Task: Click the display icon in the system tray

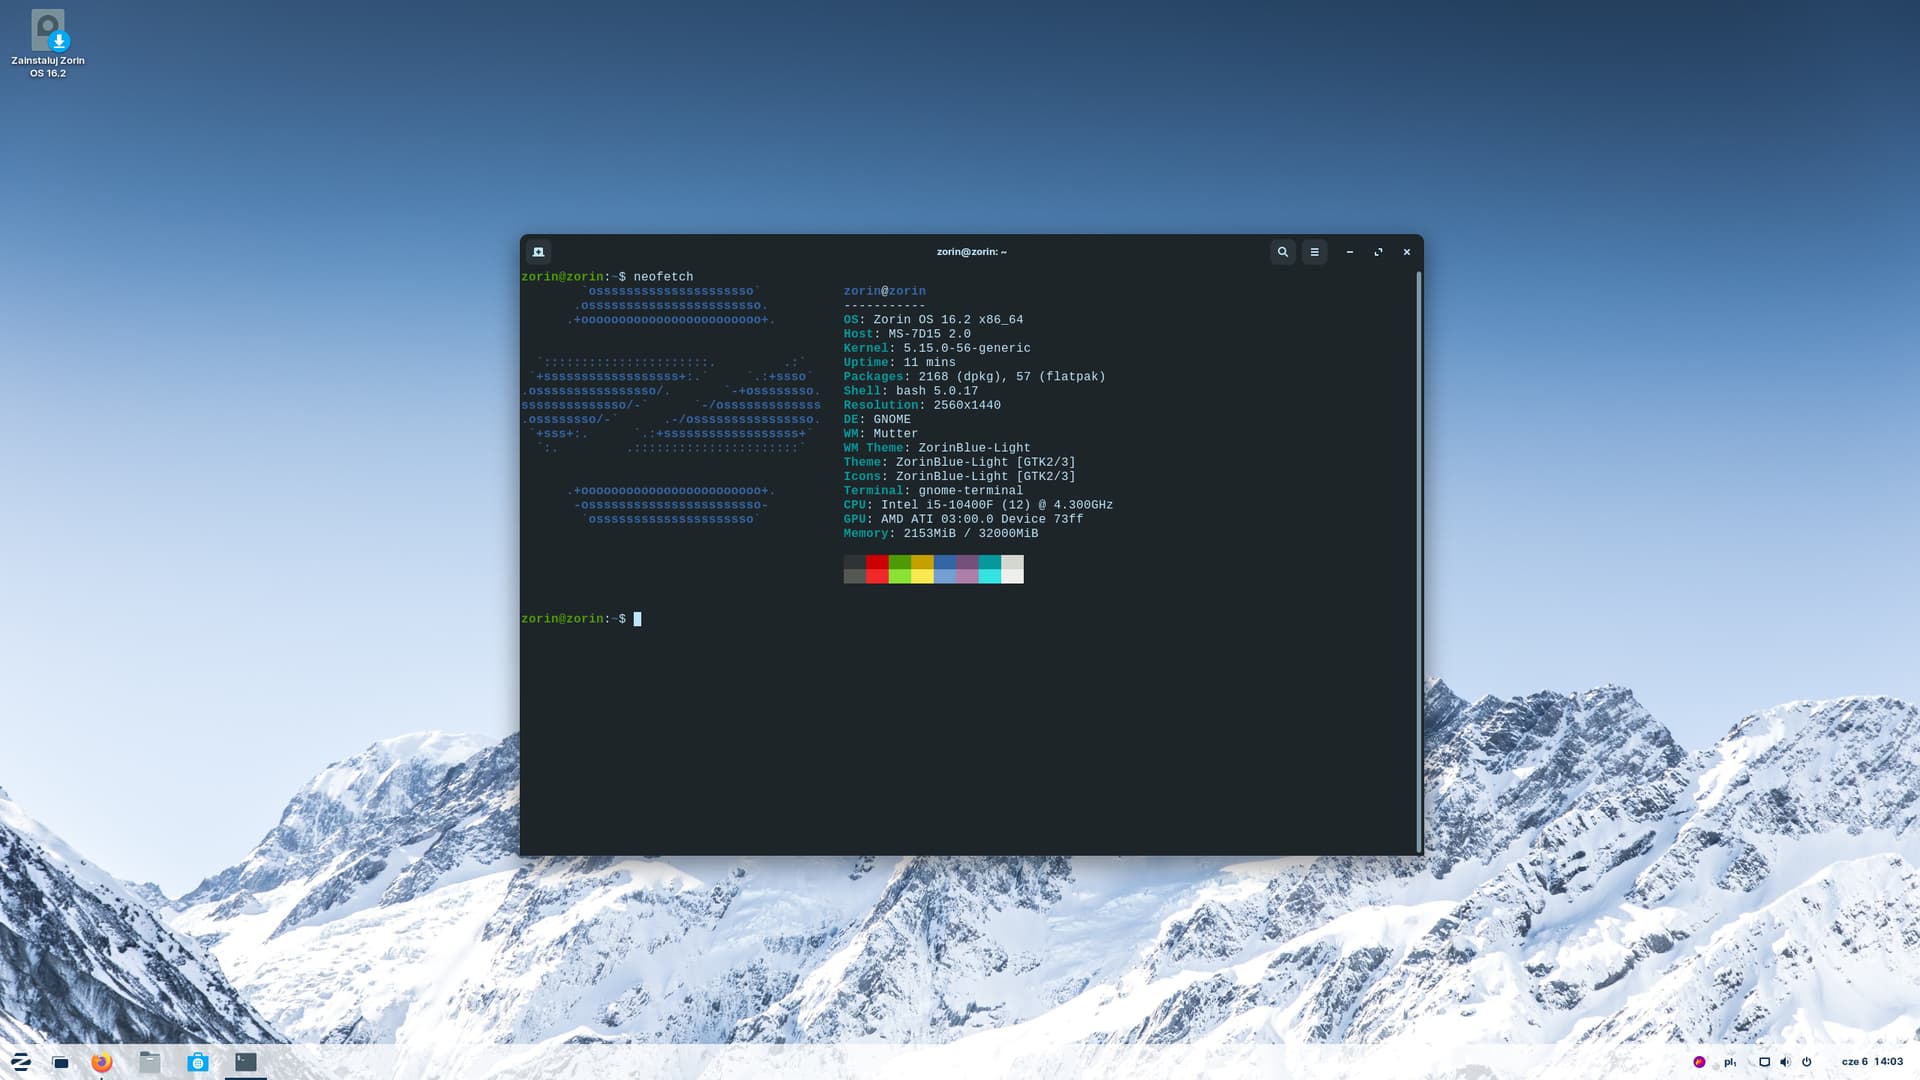Action: (1764, 1062)
